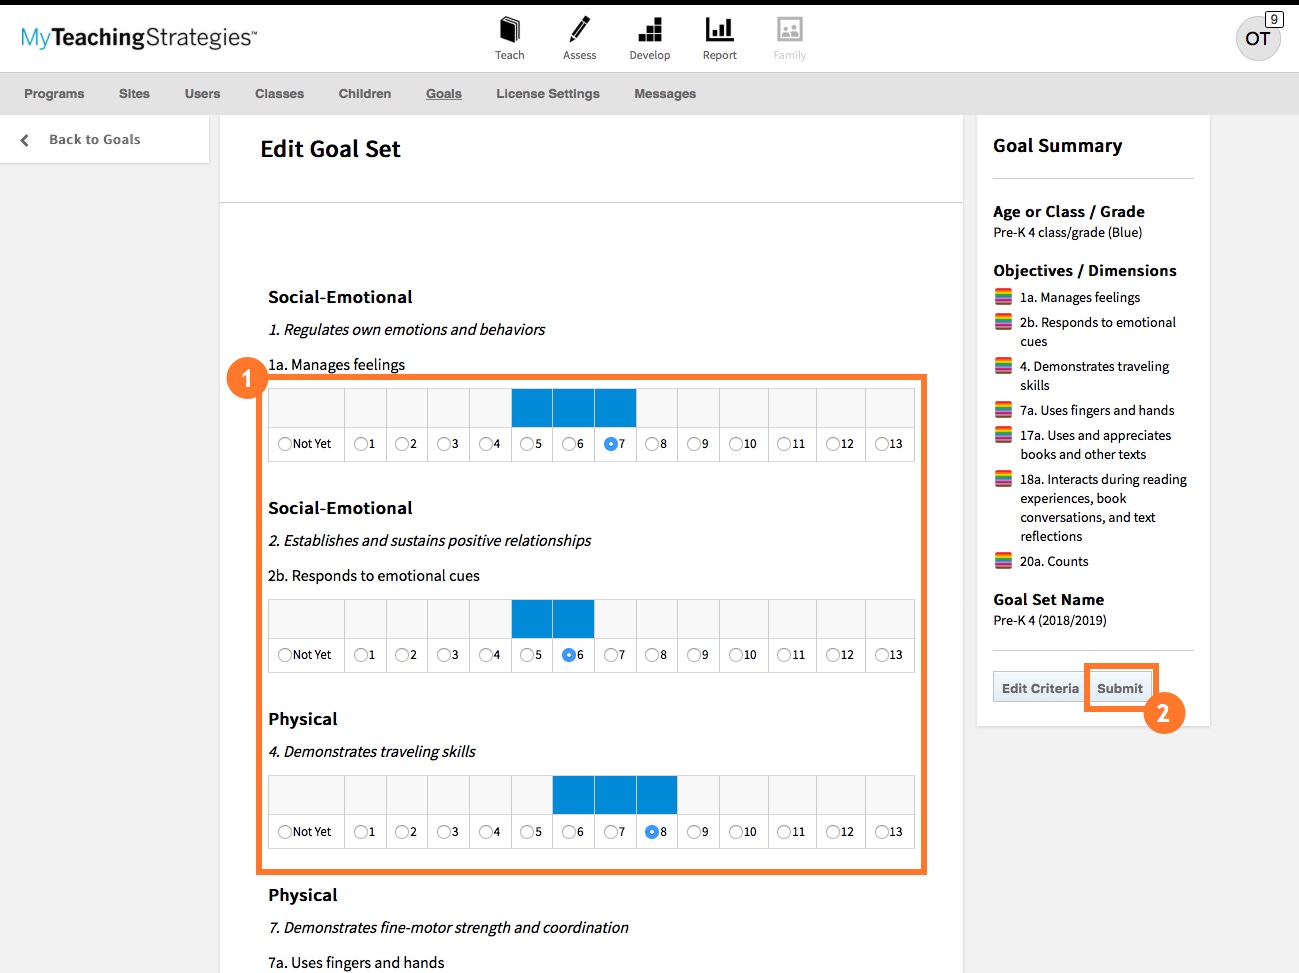This screenshot has height=973, width=1299.
Task: Select level 13 for Demonstrates traveling skills
Action: pyautogui.click(x=881, y=831)
